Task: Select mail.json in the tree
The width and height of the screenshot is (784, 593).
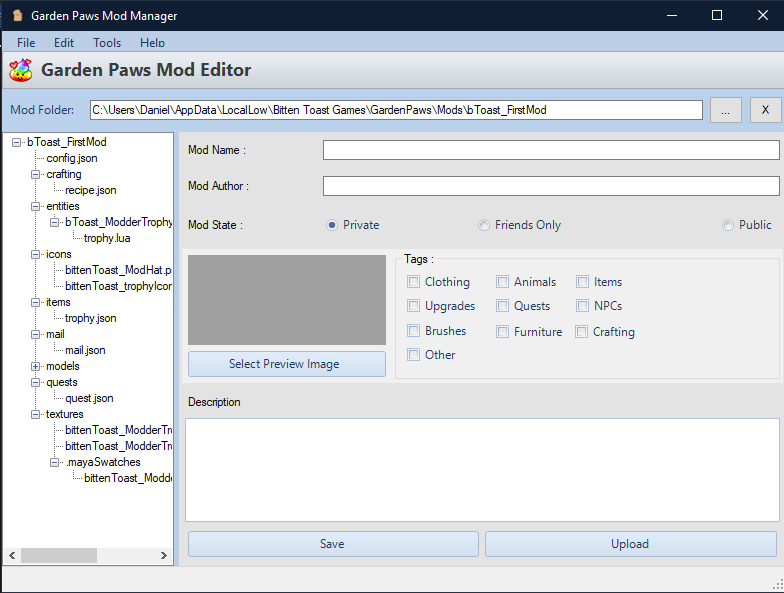Action: 85,350
